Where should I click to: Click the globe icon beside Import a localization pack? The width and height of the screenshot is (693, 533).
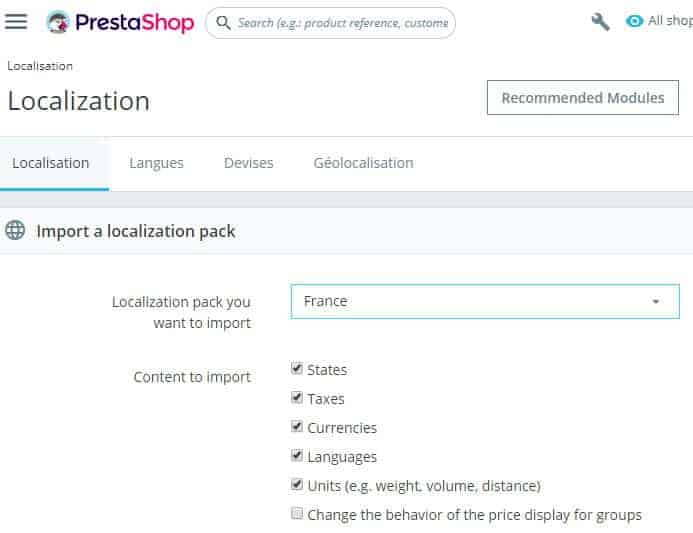point(15,230)
